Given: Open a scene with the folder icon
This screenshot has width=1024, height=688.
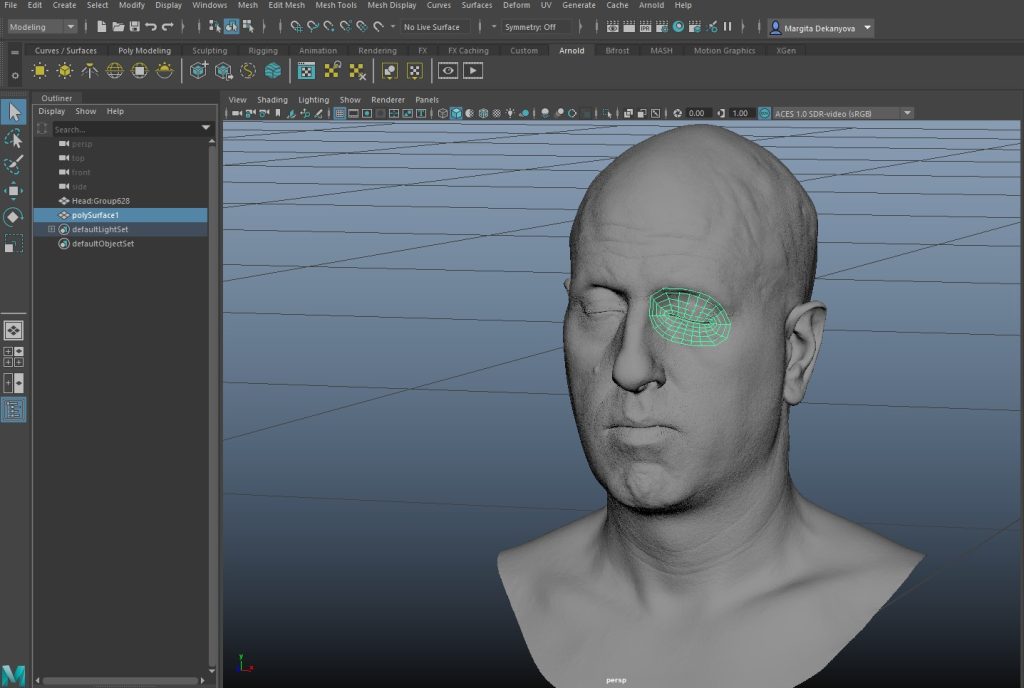Looking at the screenshot, I should click(118, 27).
